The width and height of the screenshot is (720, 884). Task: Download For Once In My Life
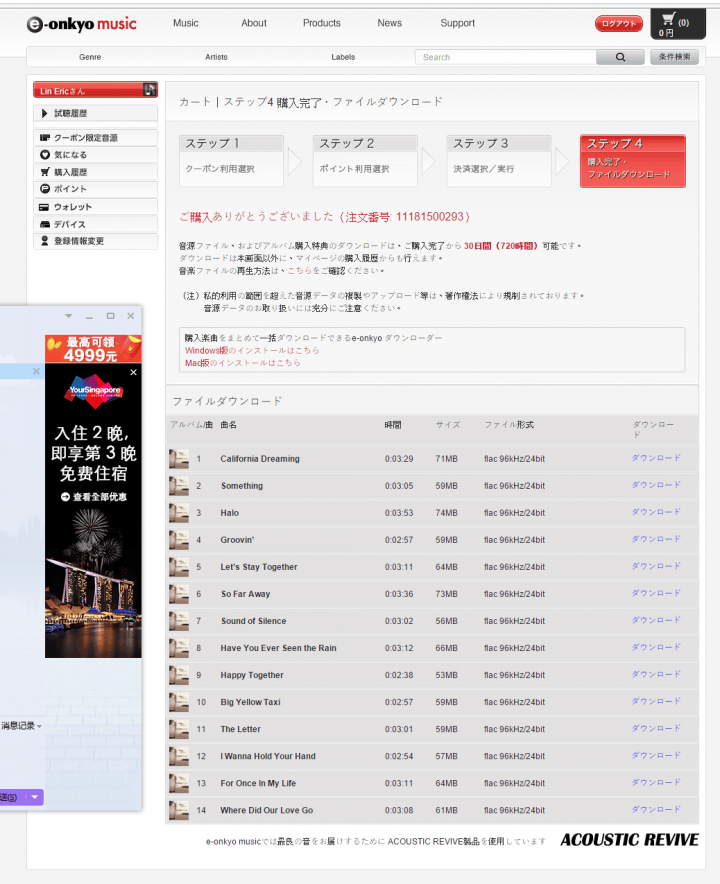(656, 783)
